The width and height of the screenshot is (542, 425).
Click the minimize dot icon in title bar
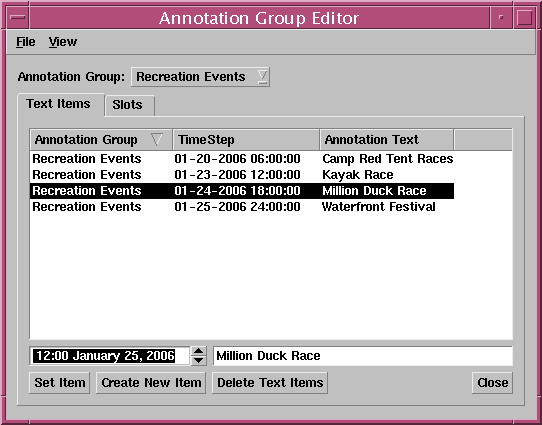coord(501,17)
